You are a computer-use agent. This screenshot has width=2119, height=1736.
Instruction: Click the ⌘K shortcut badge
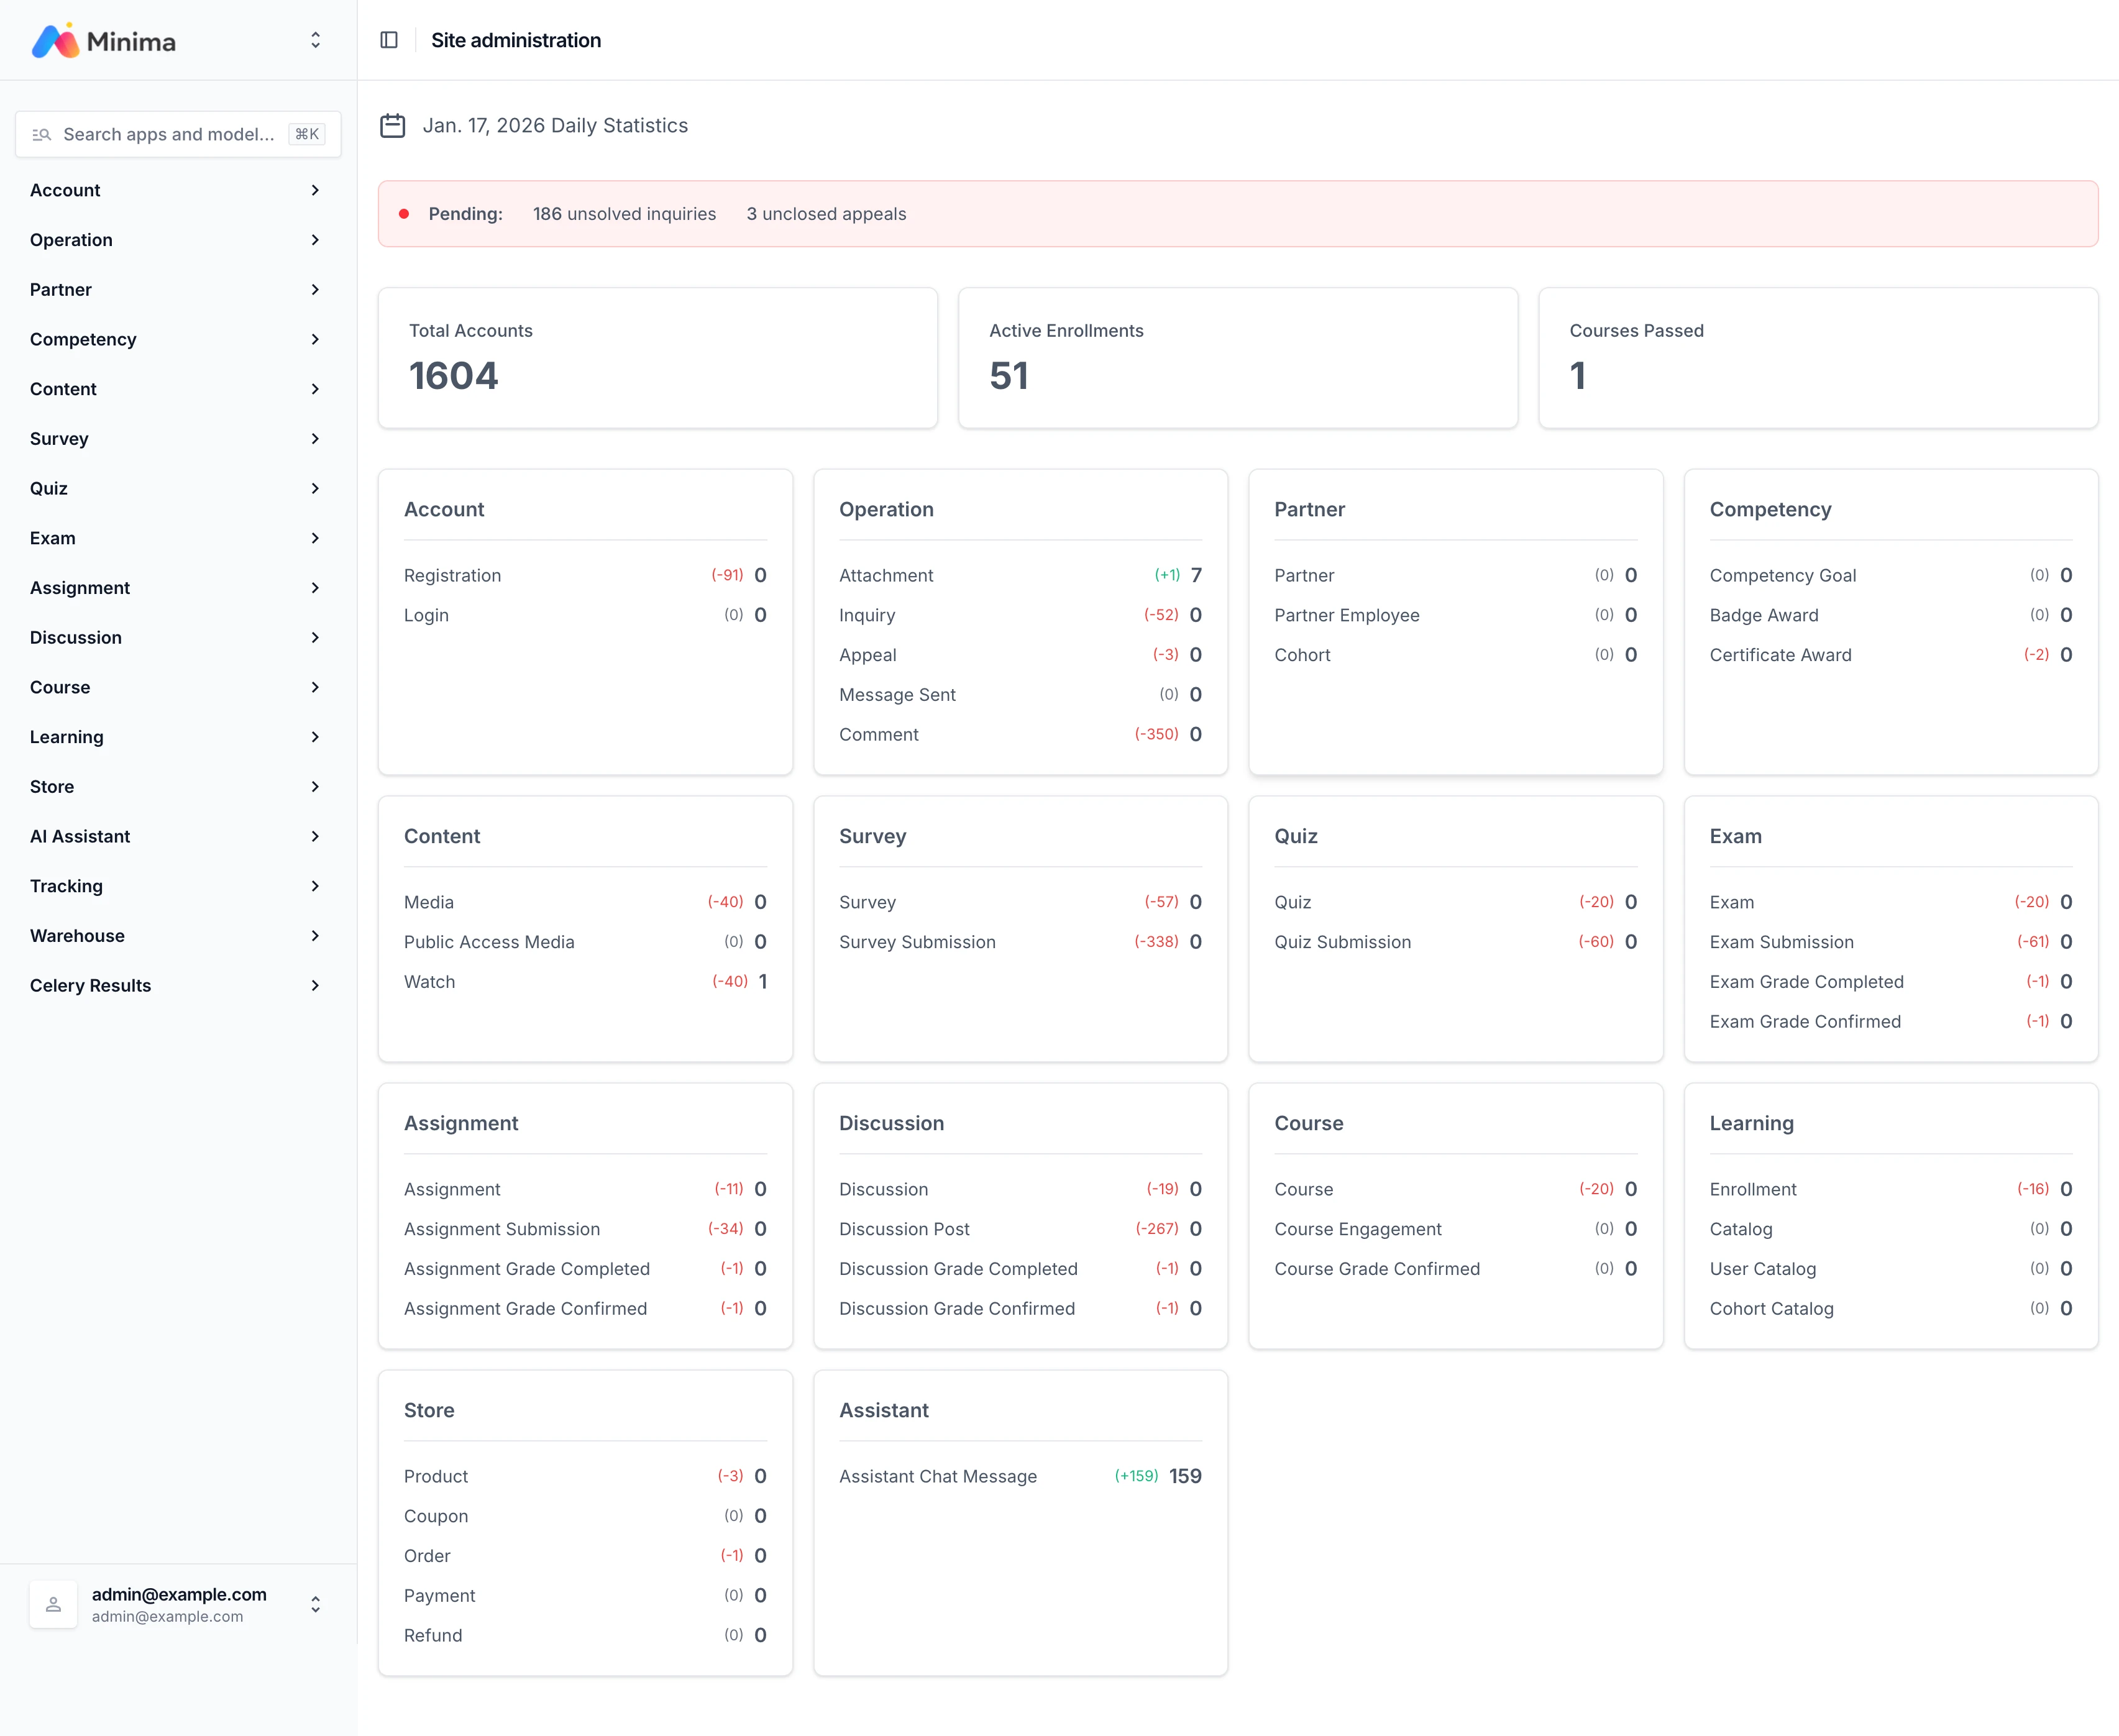[307, 135]
